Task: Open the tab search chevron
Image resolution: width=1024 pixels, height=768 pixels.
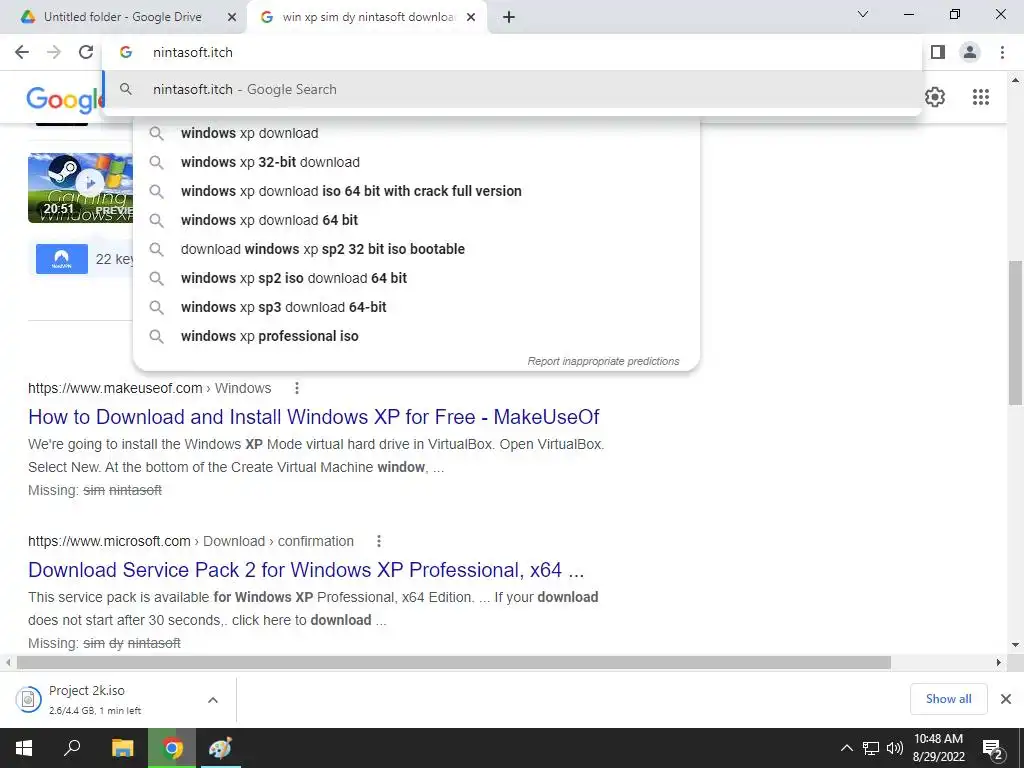Action: 863,14
